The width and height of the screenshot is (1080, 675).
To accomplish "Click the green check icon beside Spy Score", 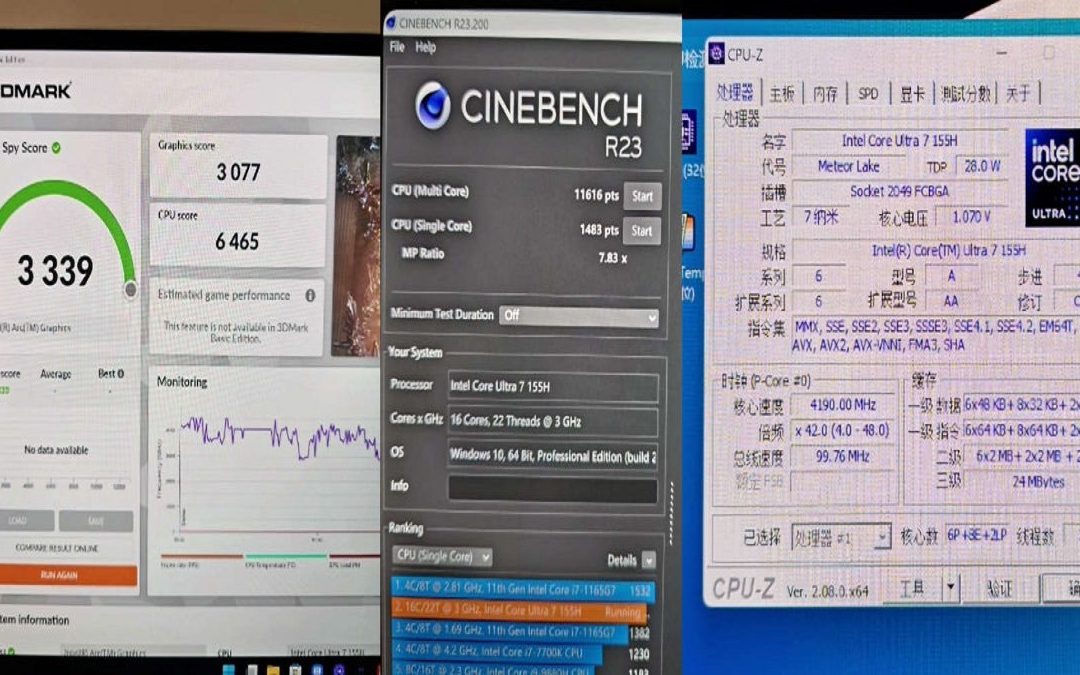I will click(56, 147).
